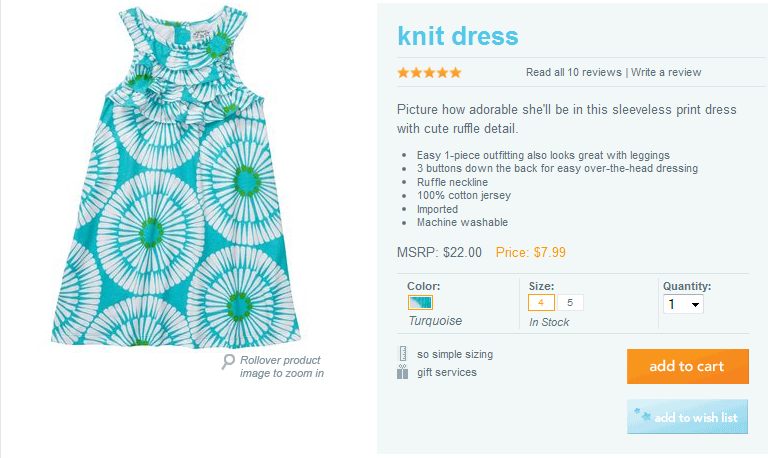Click the ruler icon beside so simple sizing
Screen dimensions: 768x458
[402, 354]
